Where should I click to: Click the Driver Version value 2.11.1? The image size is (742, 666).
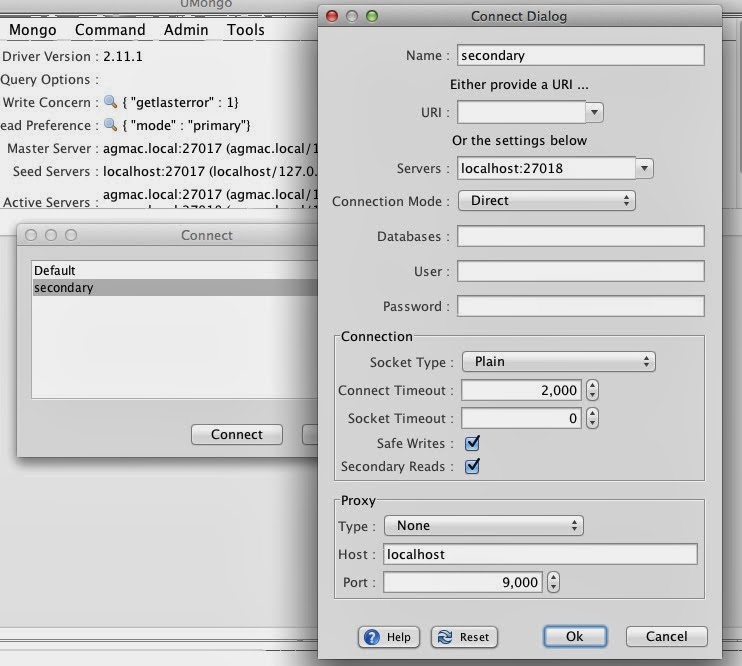pos(123,56)
